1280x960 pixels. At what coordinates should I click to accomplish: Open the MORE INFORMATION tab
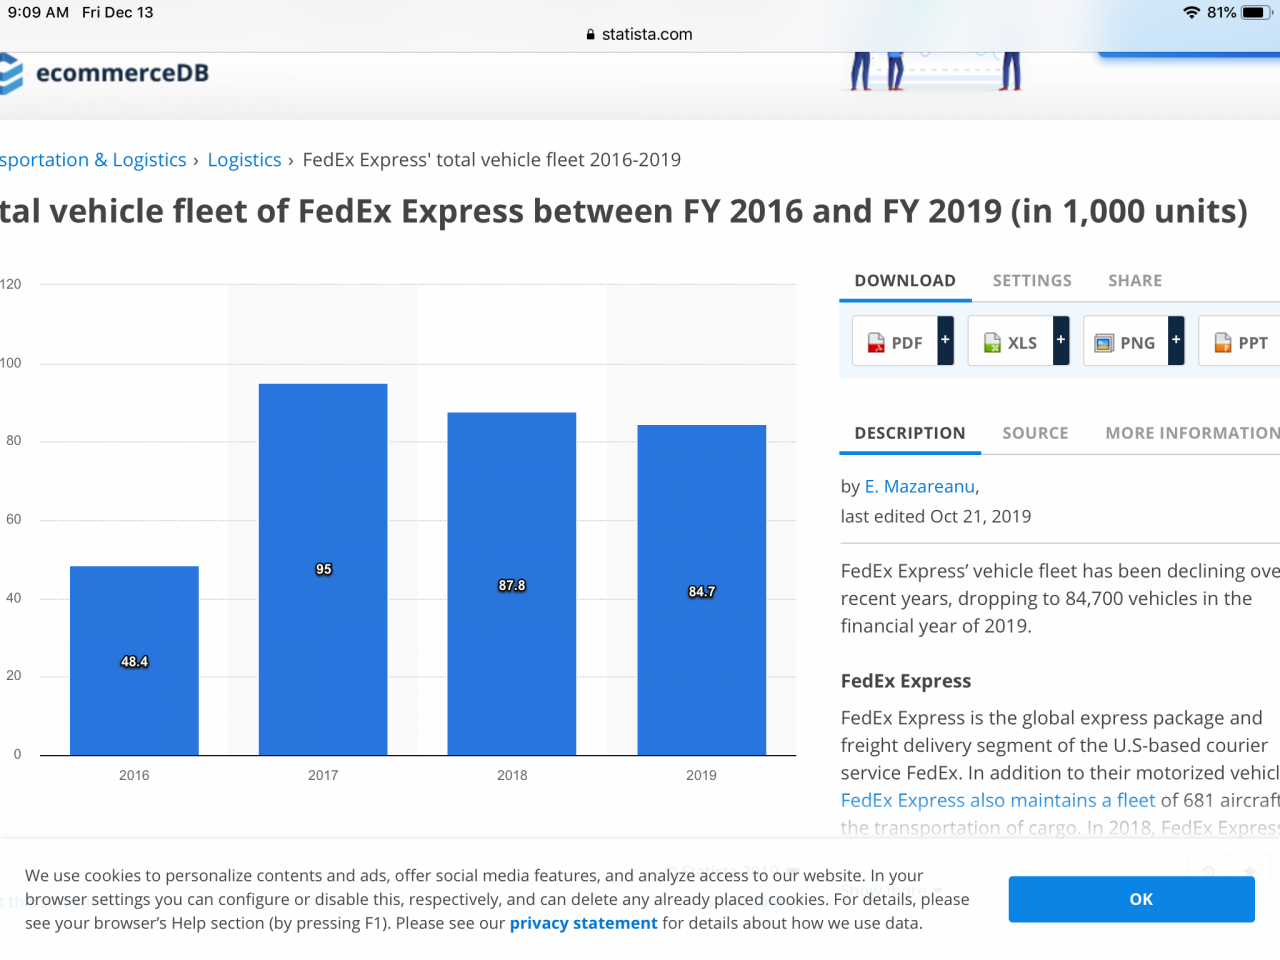click(1192, 433)
